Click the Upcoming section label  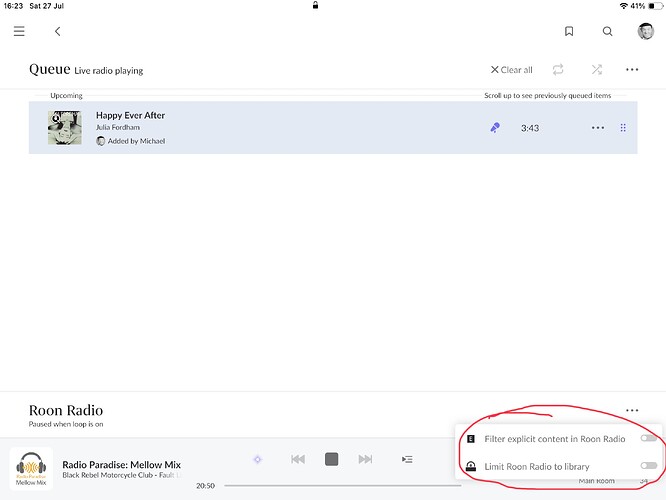tap(66, 96)
